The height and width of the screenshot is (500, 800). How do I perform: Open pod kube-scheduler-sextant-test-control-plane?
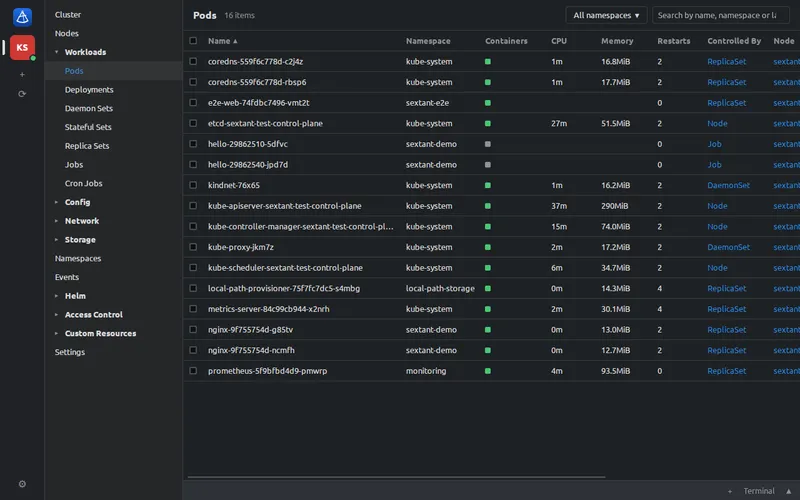285,268
